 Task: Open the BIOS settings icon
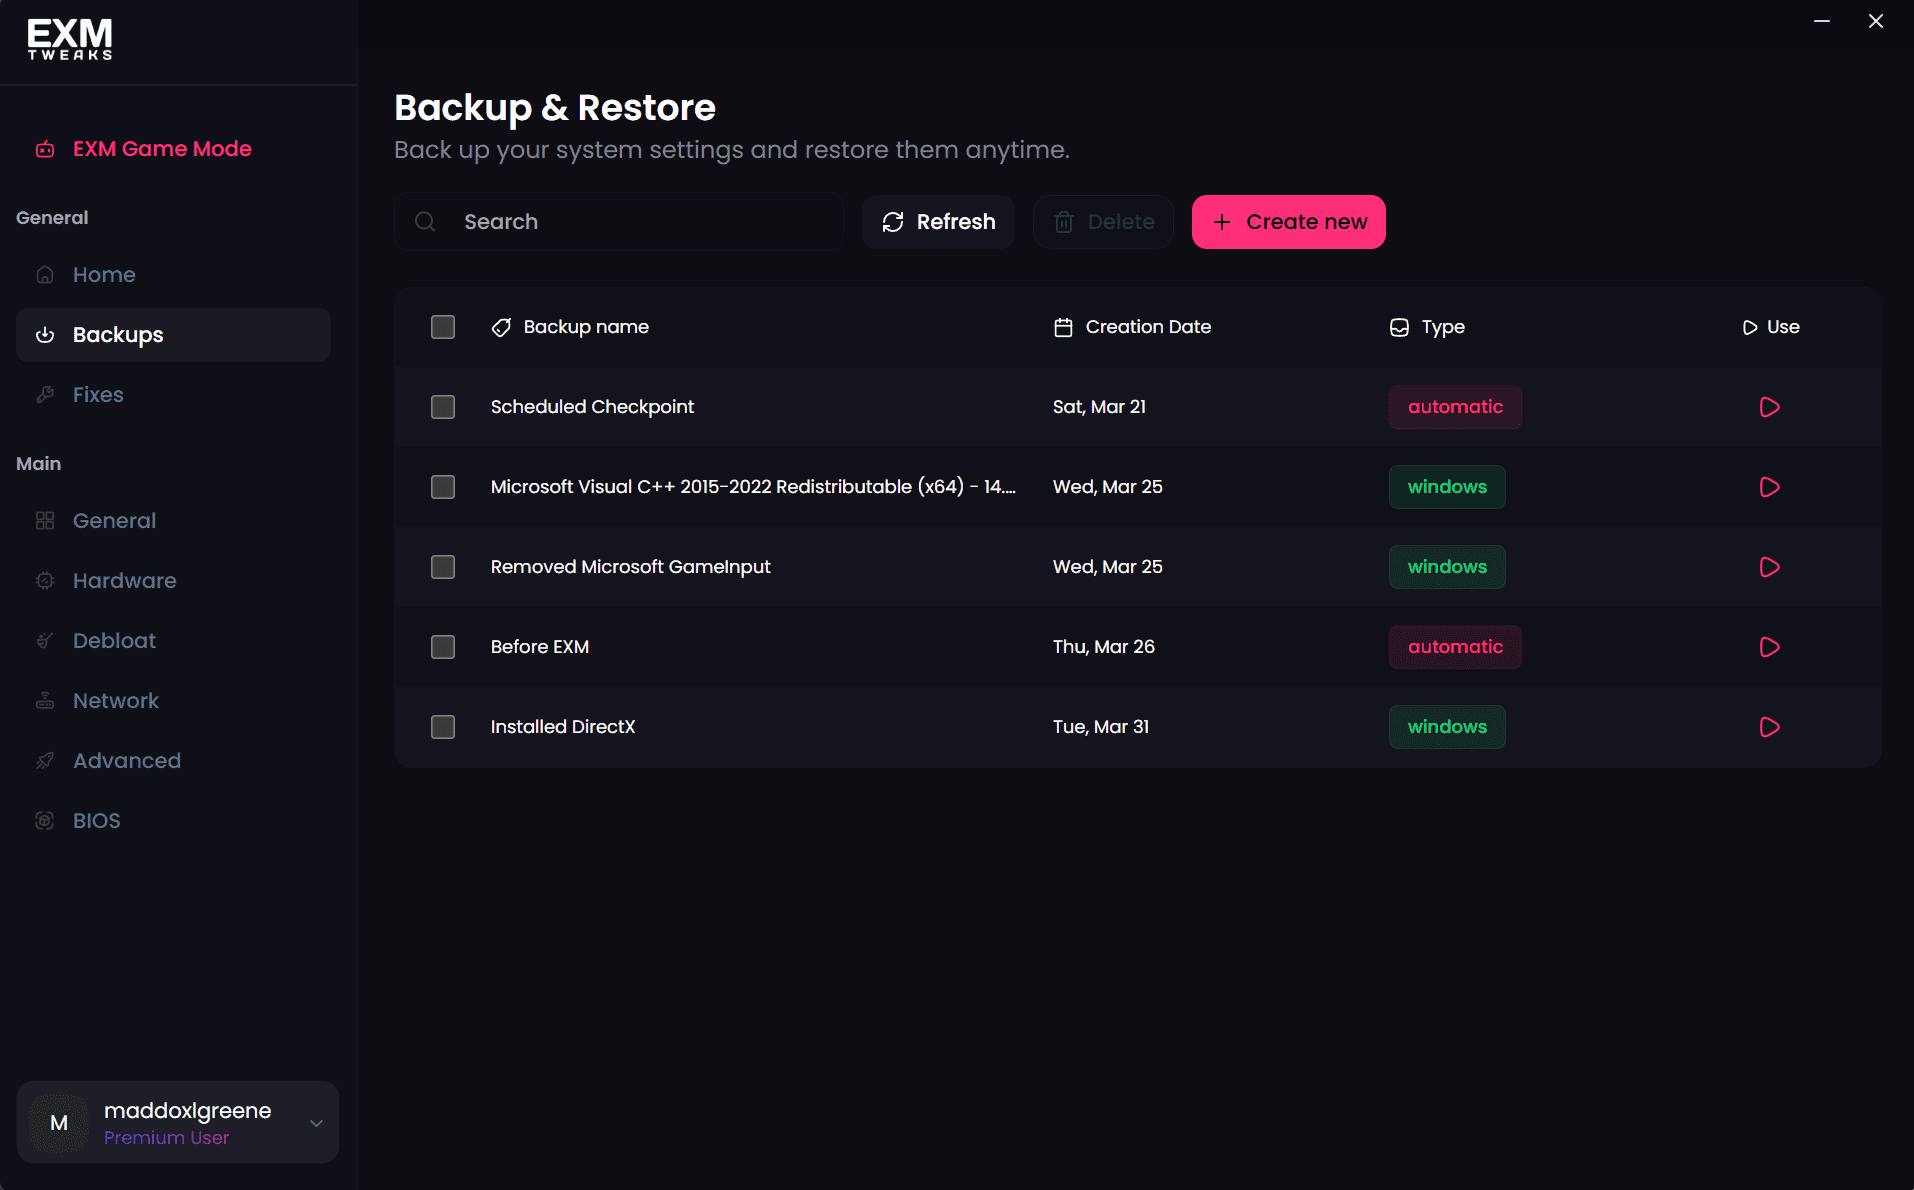tap(45, 820)
